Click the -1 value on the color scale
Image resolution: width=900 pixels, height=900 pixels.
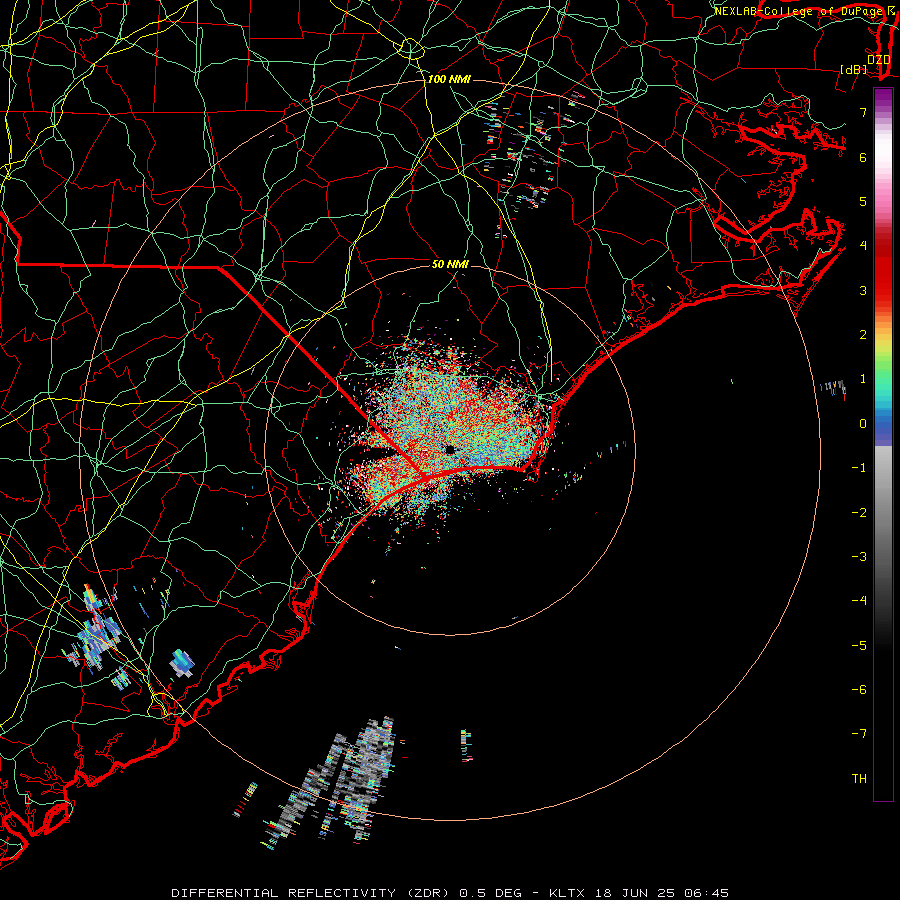(x=859, y=468)
